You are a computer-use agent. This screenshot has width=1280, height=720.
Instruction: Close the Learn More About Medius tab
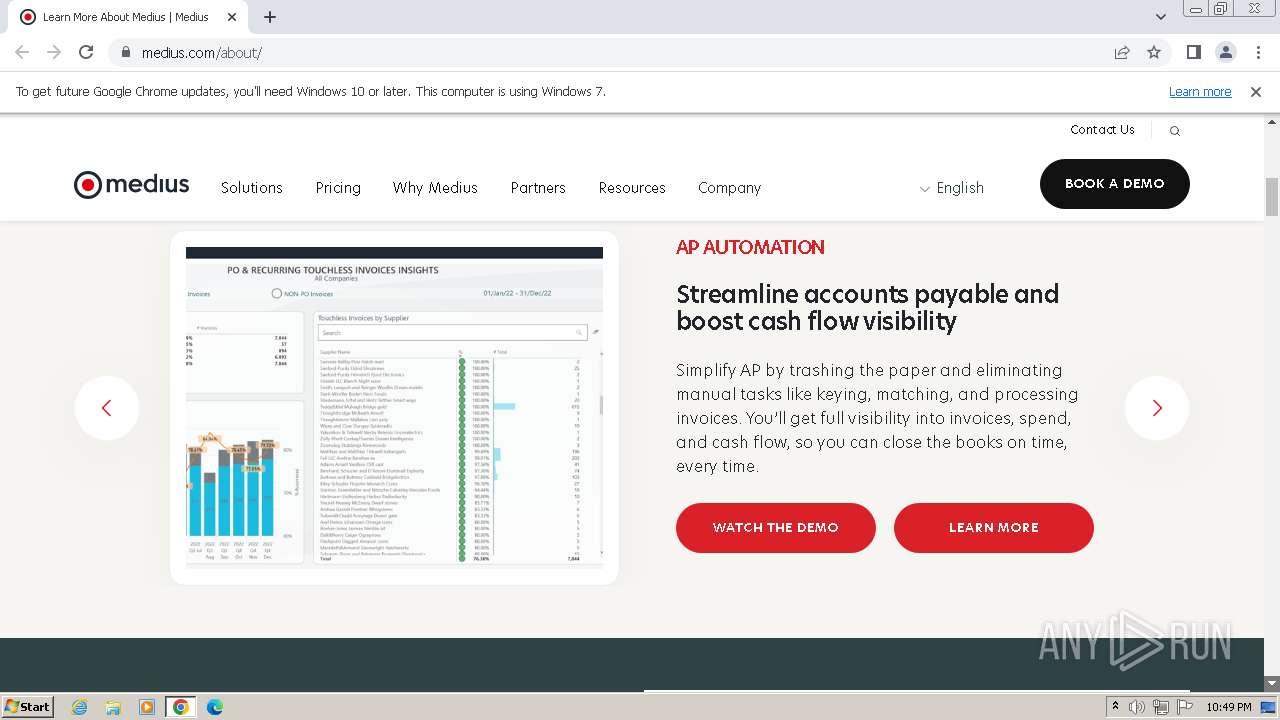tap(232, 17)
